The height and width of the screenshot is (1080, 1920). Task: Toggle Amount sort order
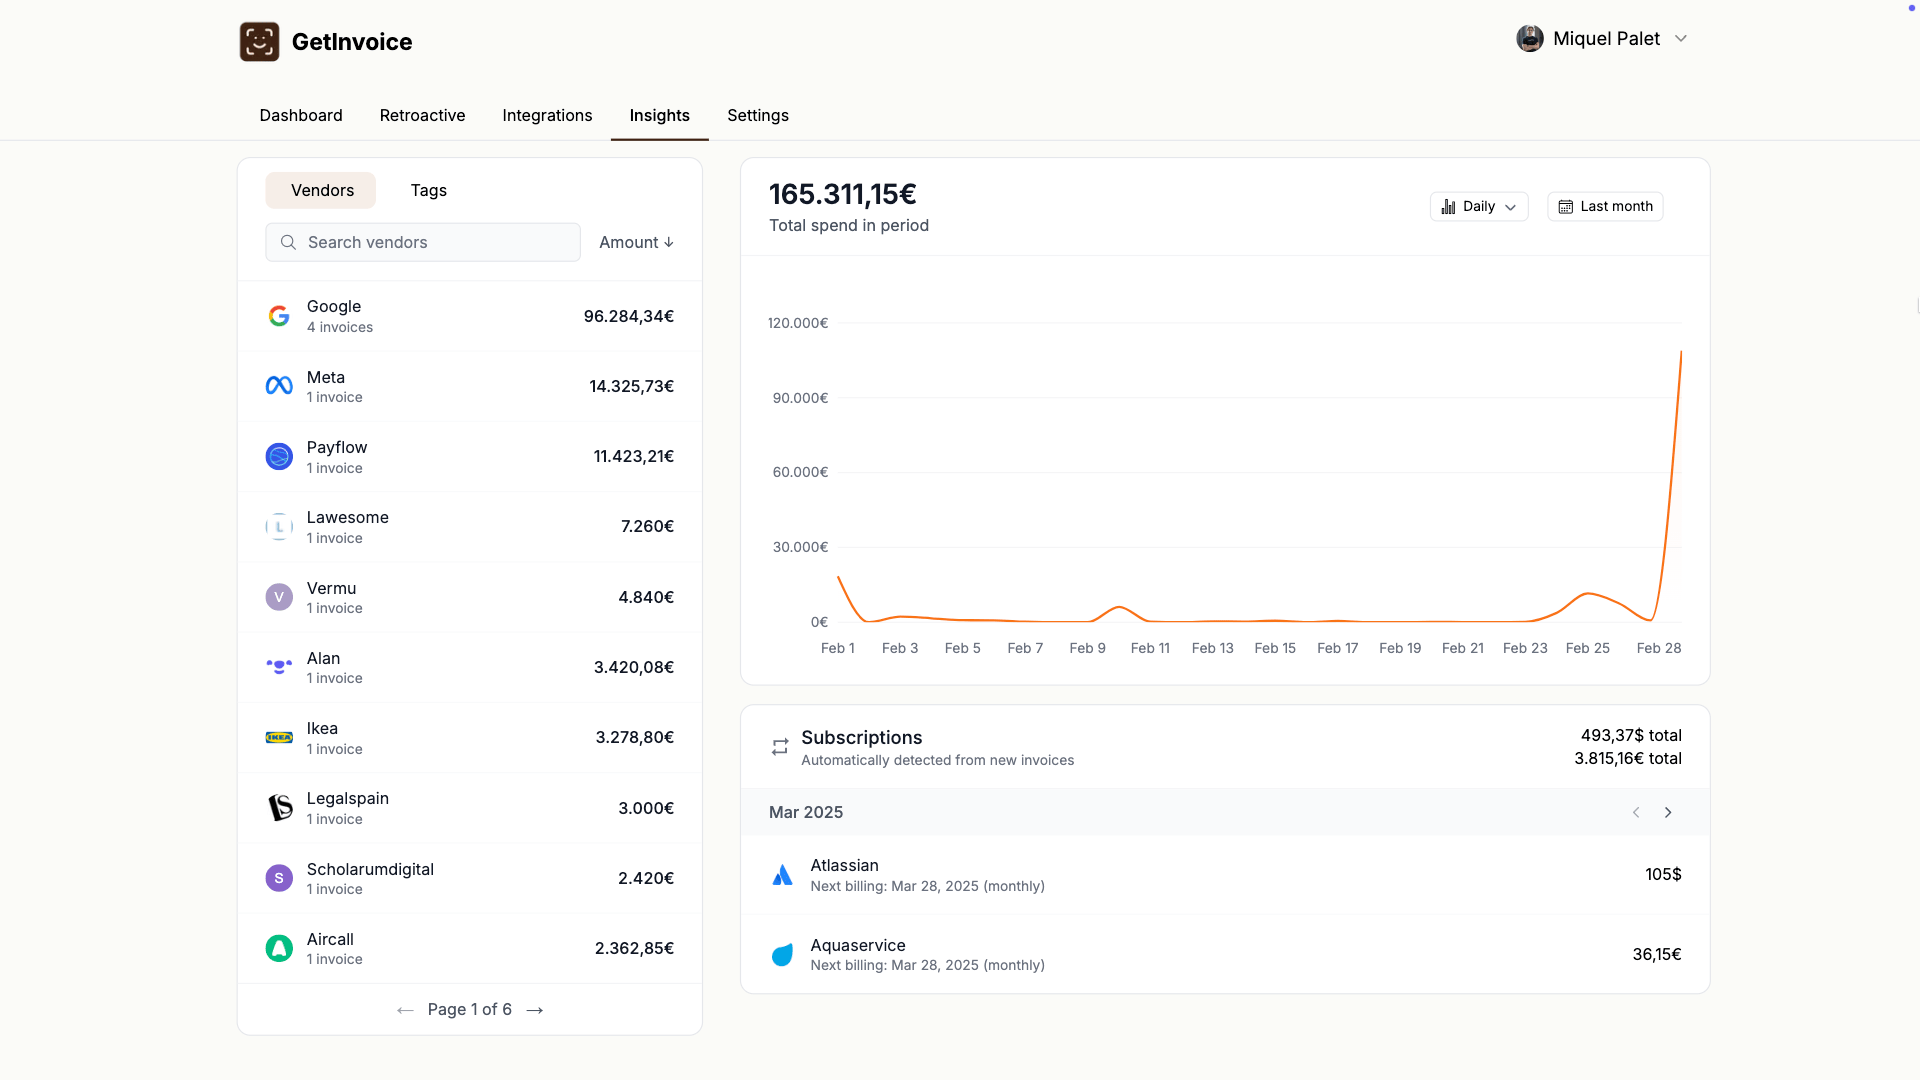636,242
